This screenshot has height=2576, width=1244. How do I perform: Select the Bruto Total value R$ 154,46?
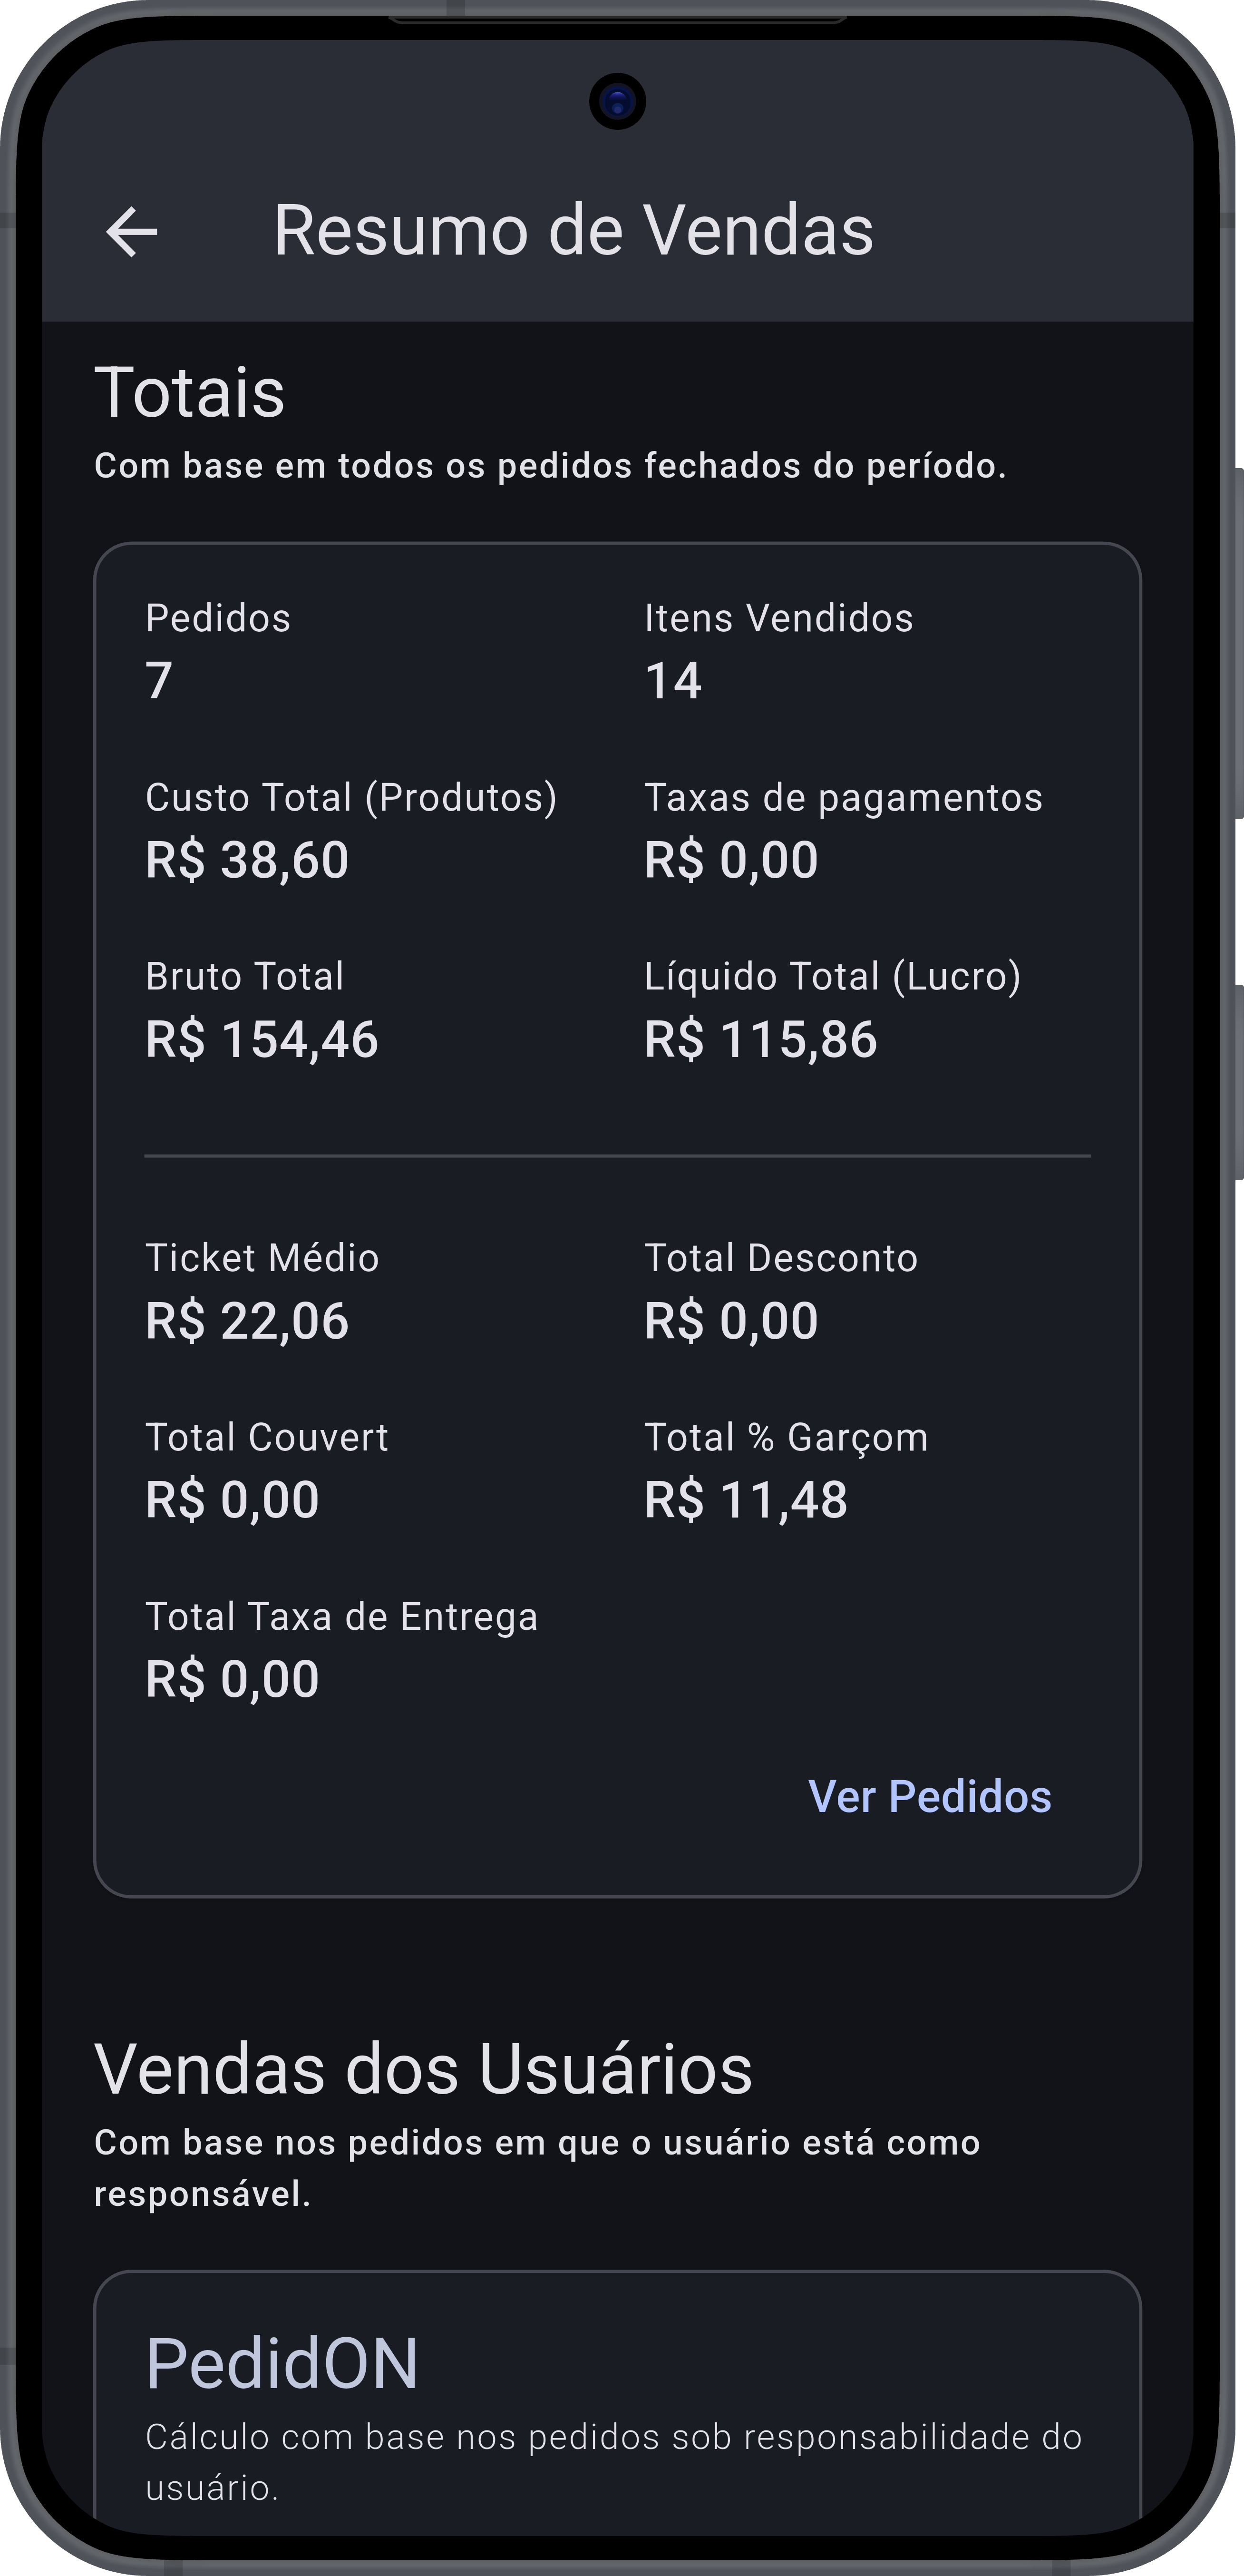[x=262, y=1039]
